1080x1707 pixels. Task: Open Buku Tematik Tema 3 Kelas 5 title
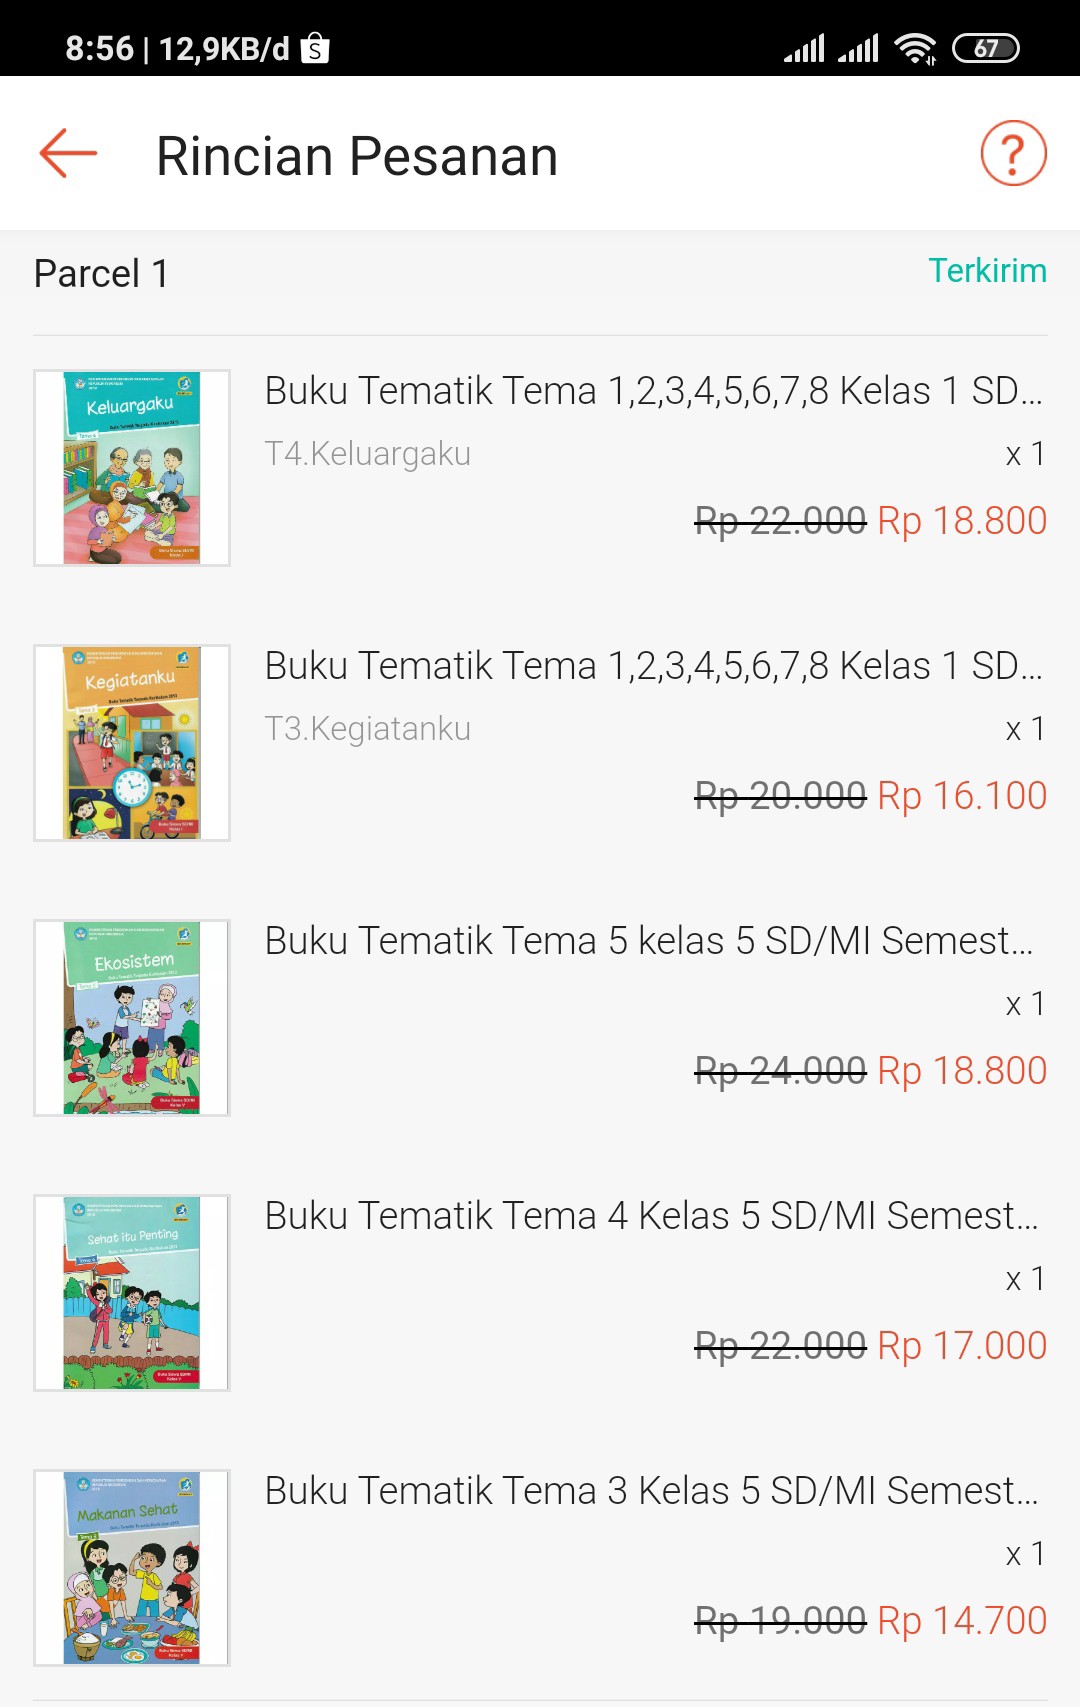pyautogui.click(x=651, y=1491)
